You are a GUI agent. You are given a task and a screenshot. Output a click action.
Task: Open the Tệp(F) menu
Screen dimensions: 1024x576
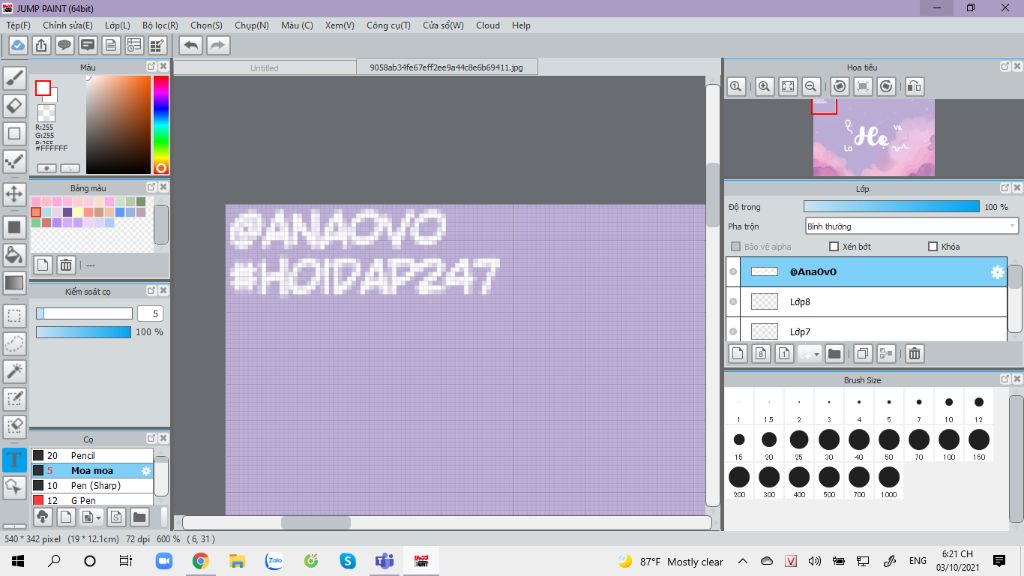pos(18,25)
